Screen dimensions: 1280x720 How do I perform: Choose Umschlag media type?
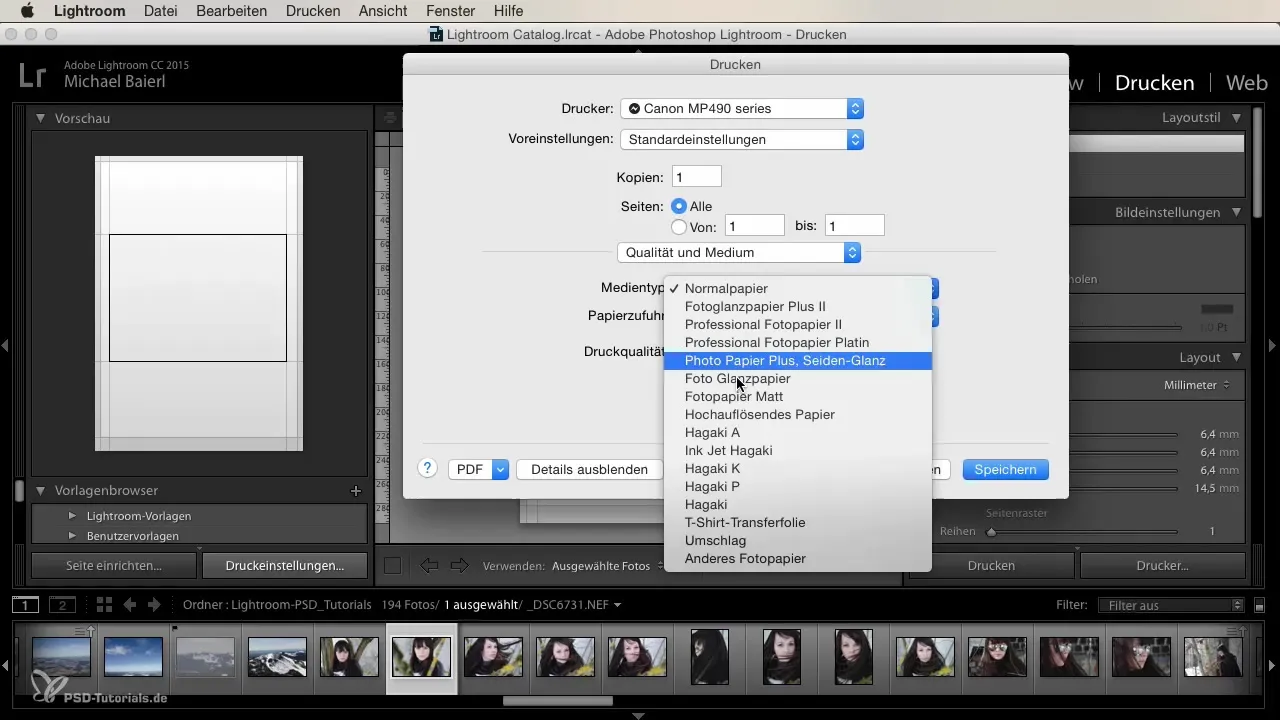click(x=798, y=541)
